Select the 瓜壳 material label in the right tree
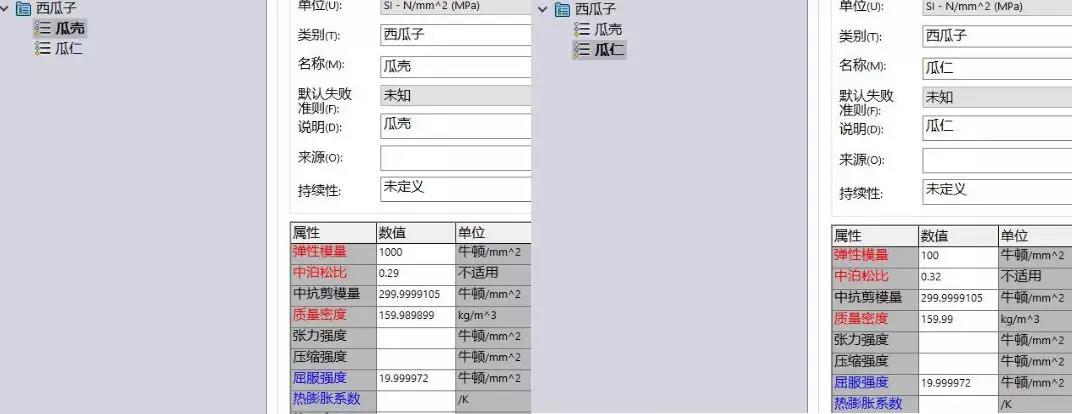This screenshot has width=1072, height=414. click(x=608, y=30)
